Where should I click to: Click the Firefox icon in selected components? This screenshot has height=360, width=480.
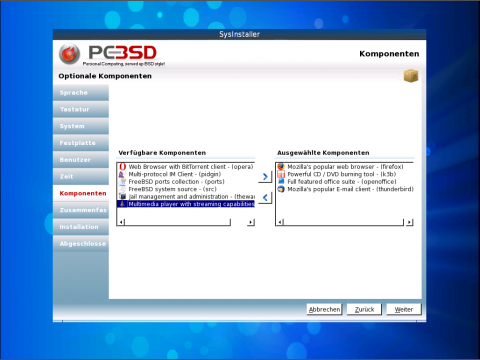(x=281, y=166)
